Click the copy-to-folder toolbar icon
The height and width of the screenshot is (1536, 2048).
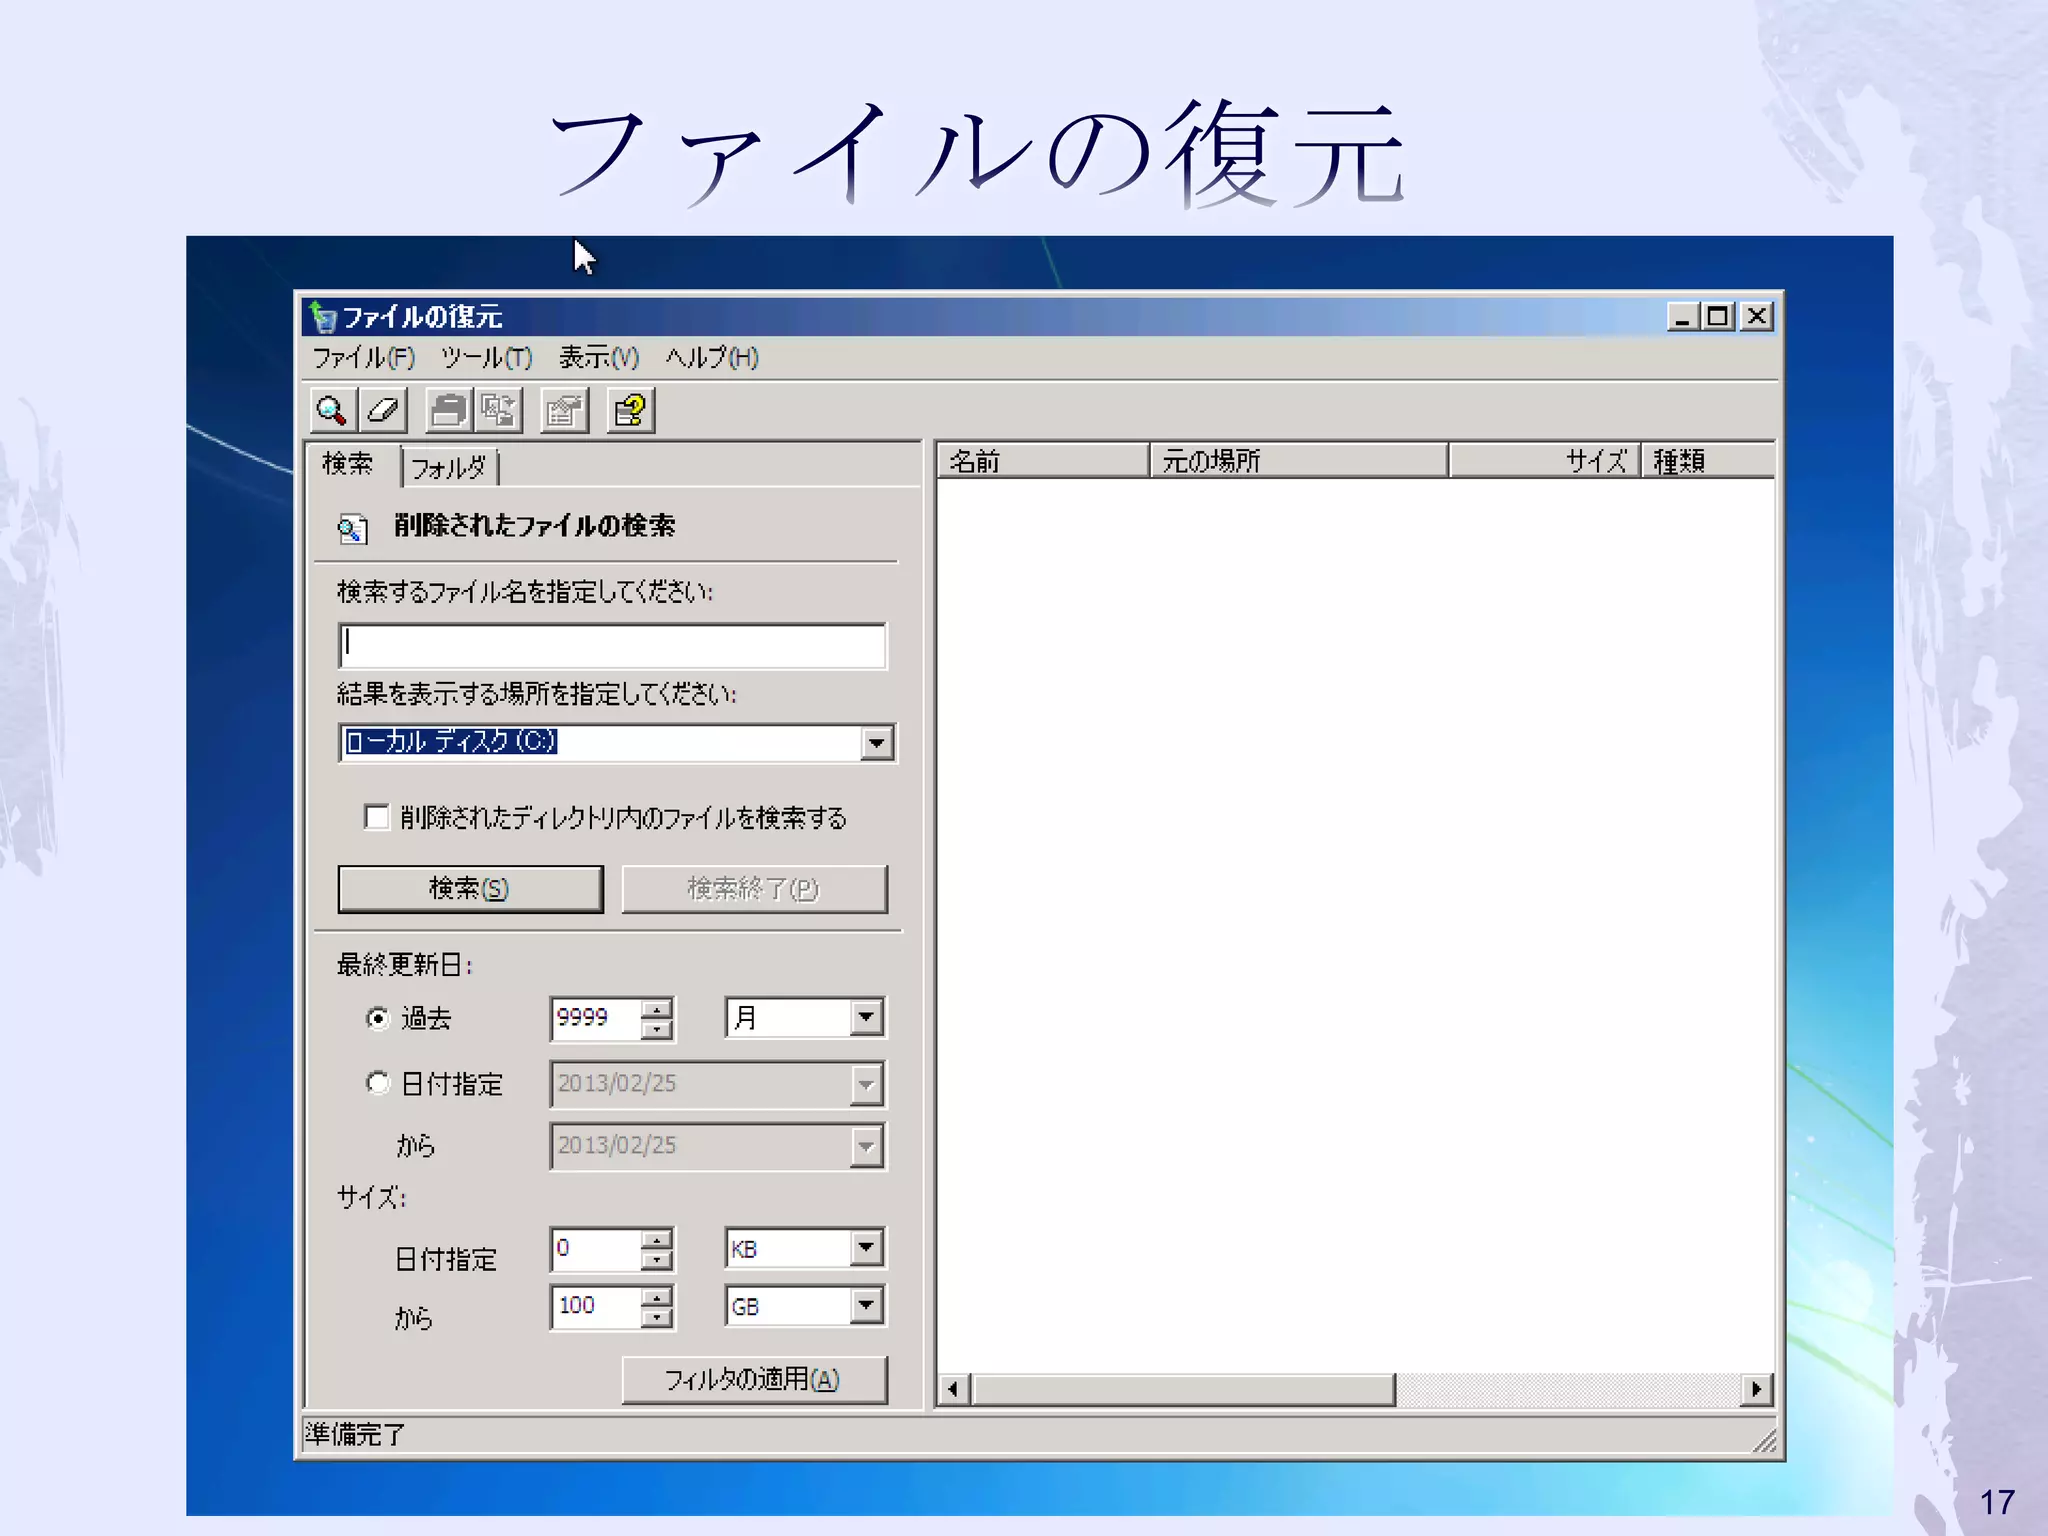498,410
